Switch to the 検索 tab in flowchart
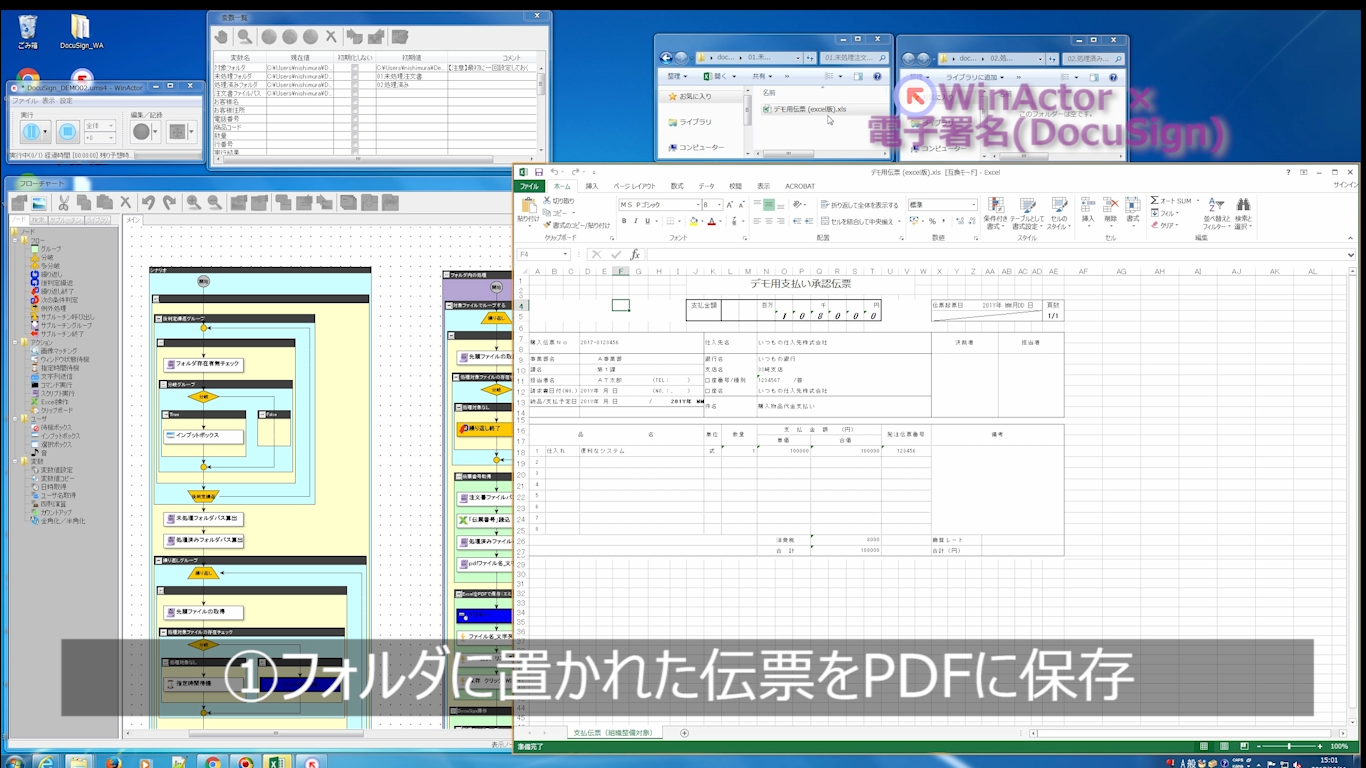This screenshot has width=1366, height=768. 37,220
